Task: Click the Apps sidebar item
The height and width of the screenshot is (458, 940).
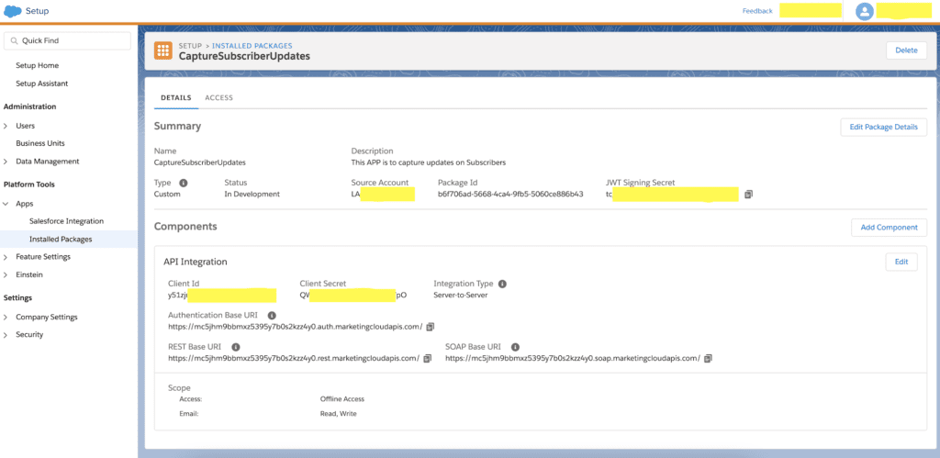Action: [x=25, y=204]
